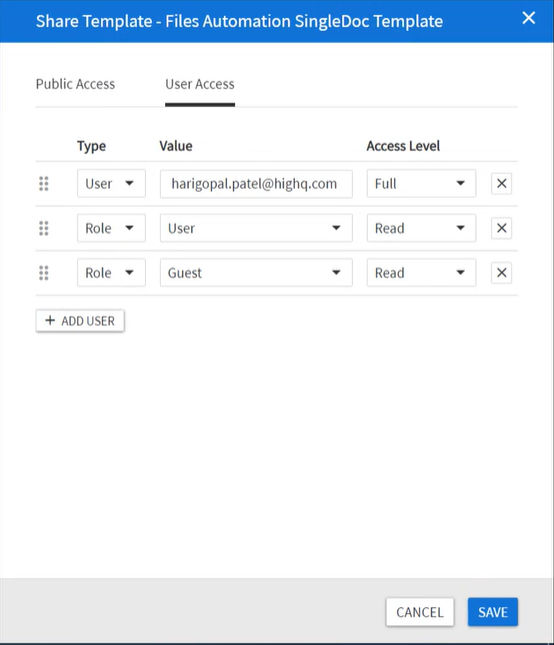The width and height of the screenshot is (554, 645).
Task: Grab the drag handle of the first row
Action: click(x=44, y=183)
